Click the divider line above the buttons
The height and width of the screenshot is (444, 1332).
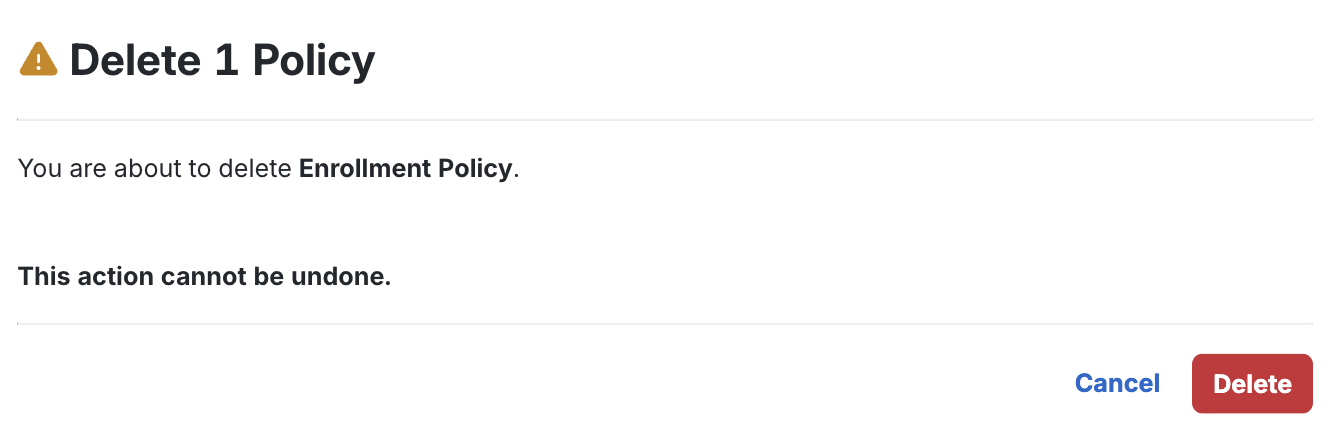[x=665, y=324]
